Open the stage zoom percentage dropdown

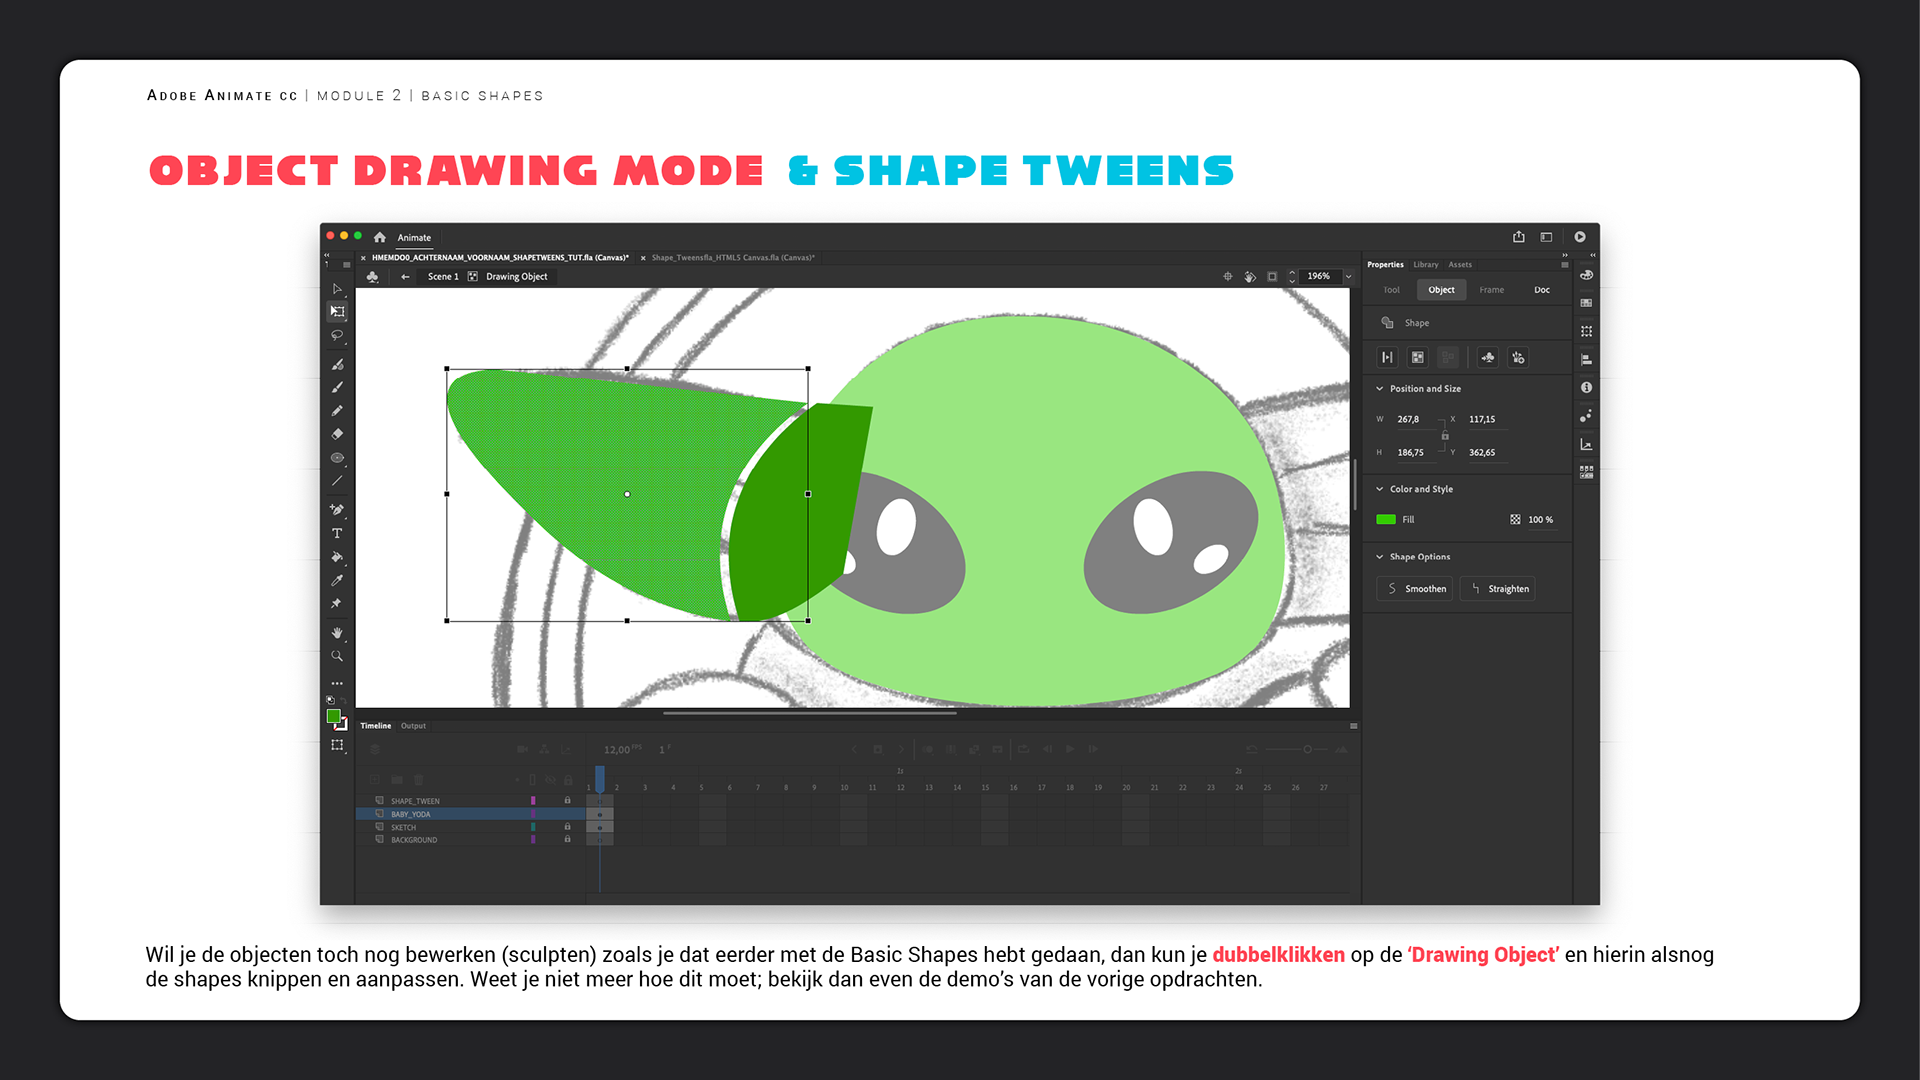coord(1348,277)
